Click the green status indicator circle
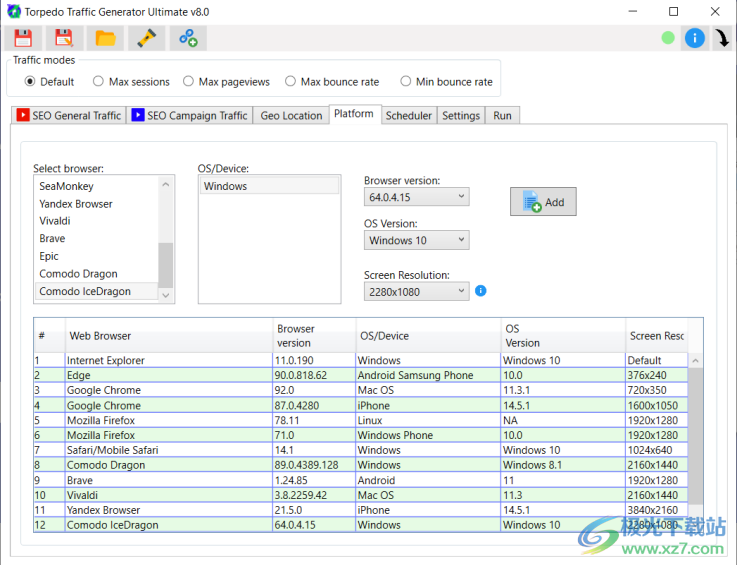The width and height of the screenshot is (737, 565). [x=667, y=38]
